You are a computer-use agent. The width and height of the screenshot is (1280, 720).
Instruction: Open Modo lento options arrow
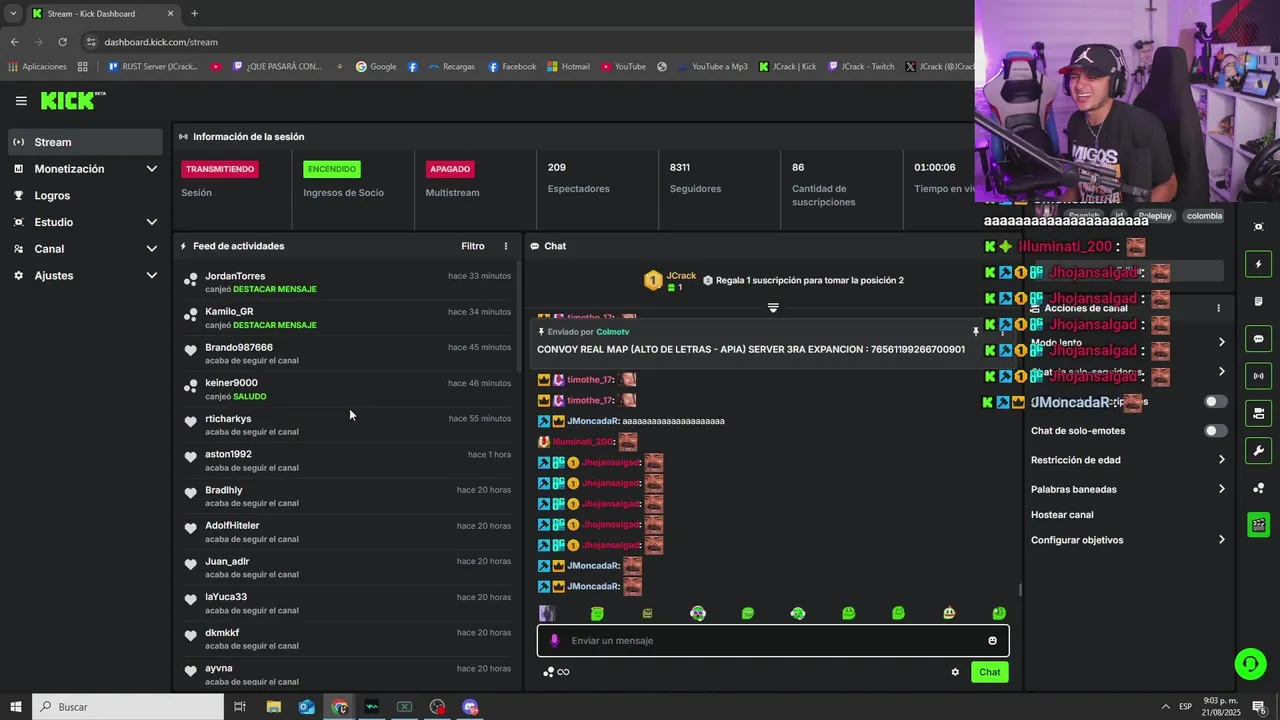[x=1221, y=342]
